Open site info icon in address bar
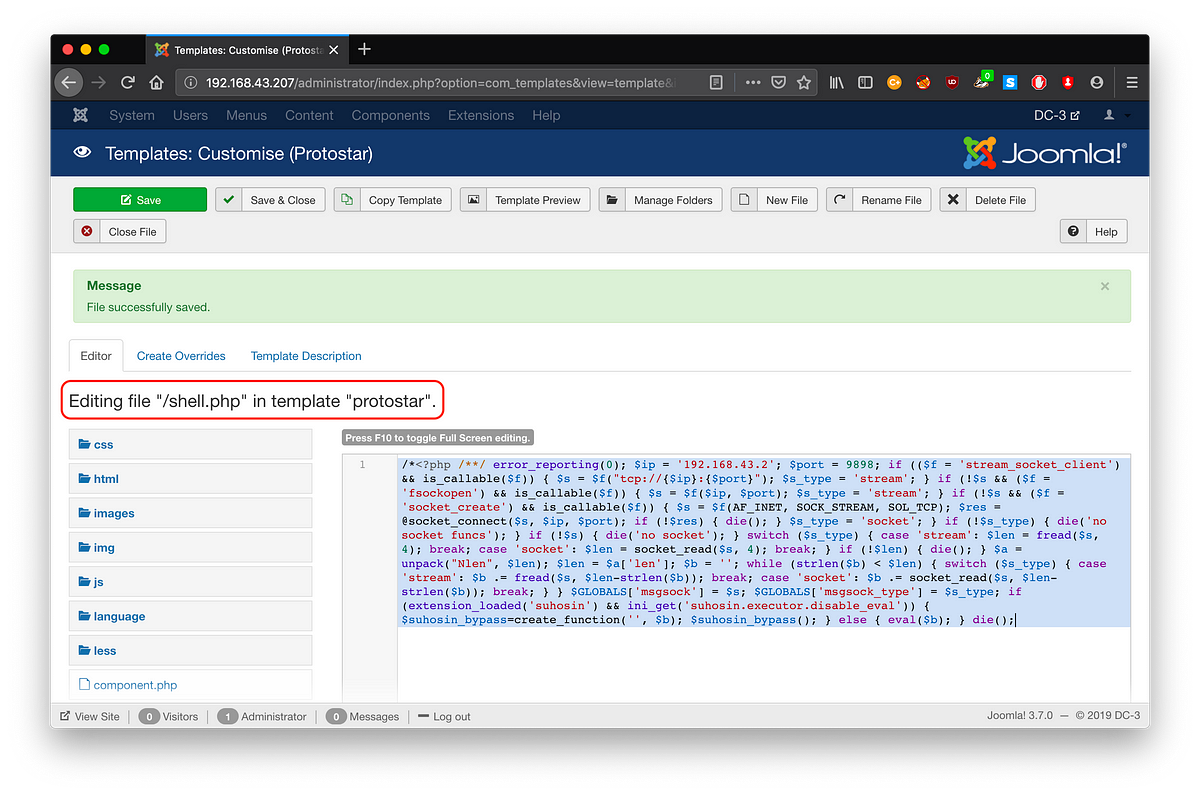The width and height of the screenshot is (1200, 795). click(191, 83)
